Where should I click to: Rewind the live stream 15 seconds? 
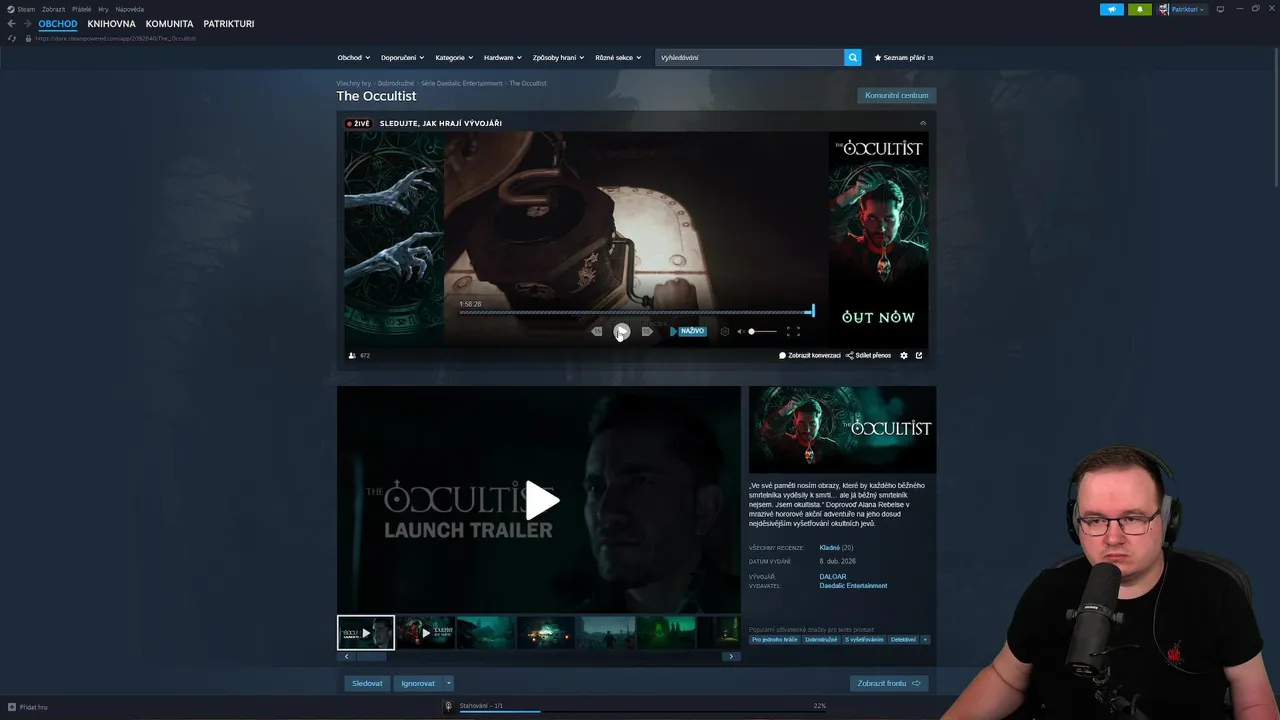596,331
